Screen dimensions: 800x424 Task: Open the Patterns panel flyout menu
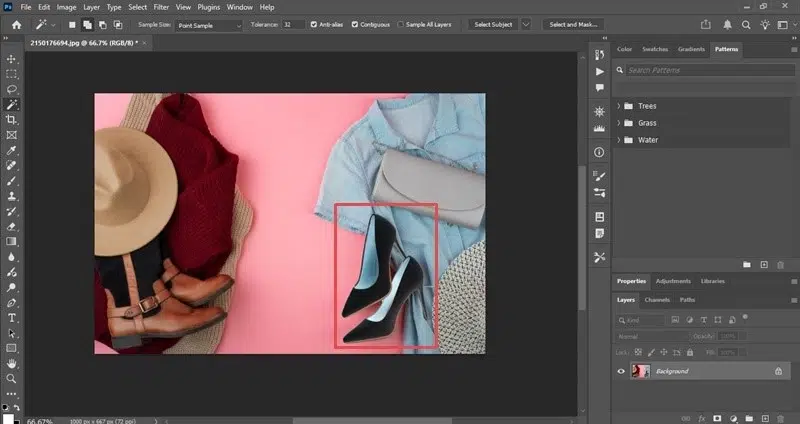[x=794, y=49]
